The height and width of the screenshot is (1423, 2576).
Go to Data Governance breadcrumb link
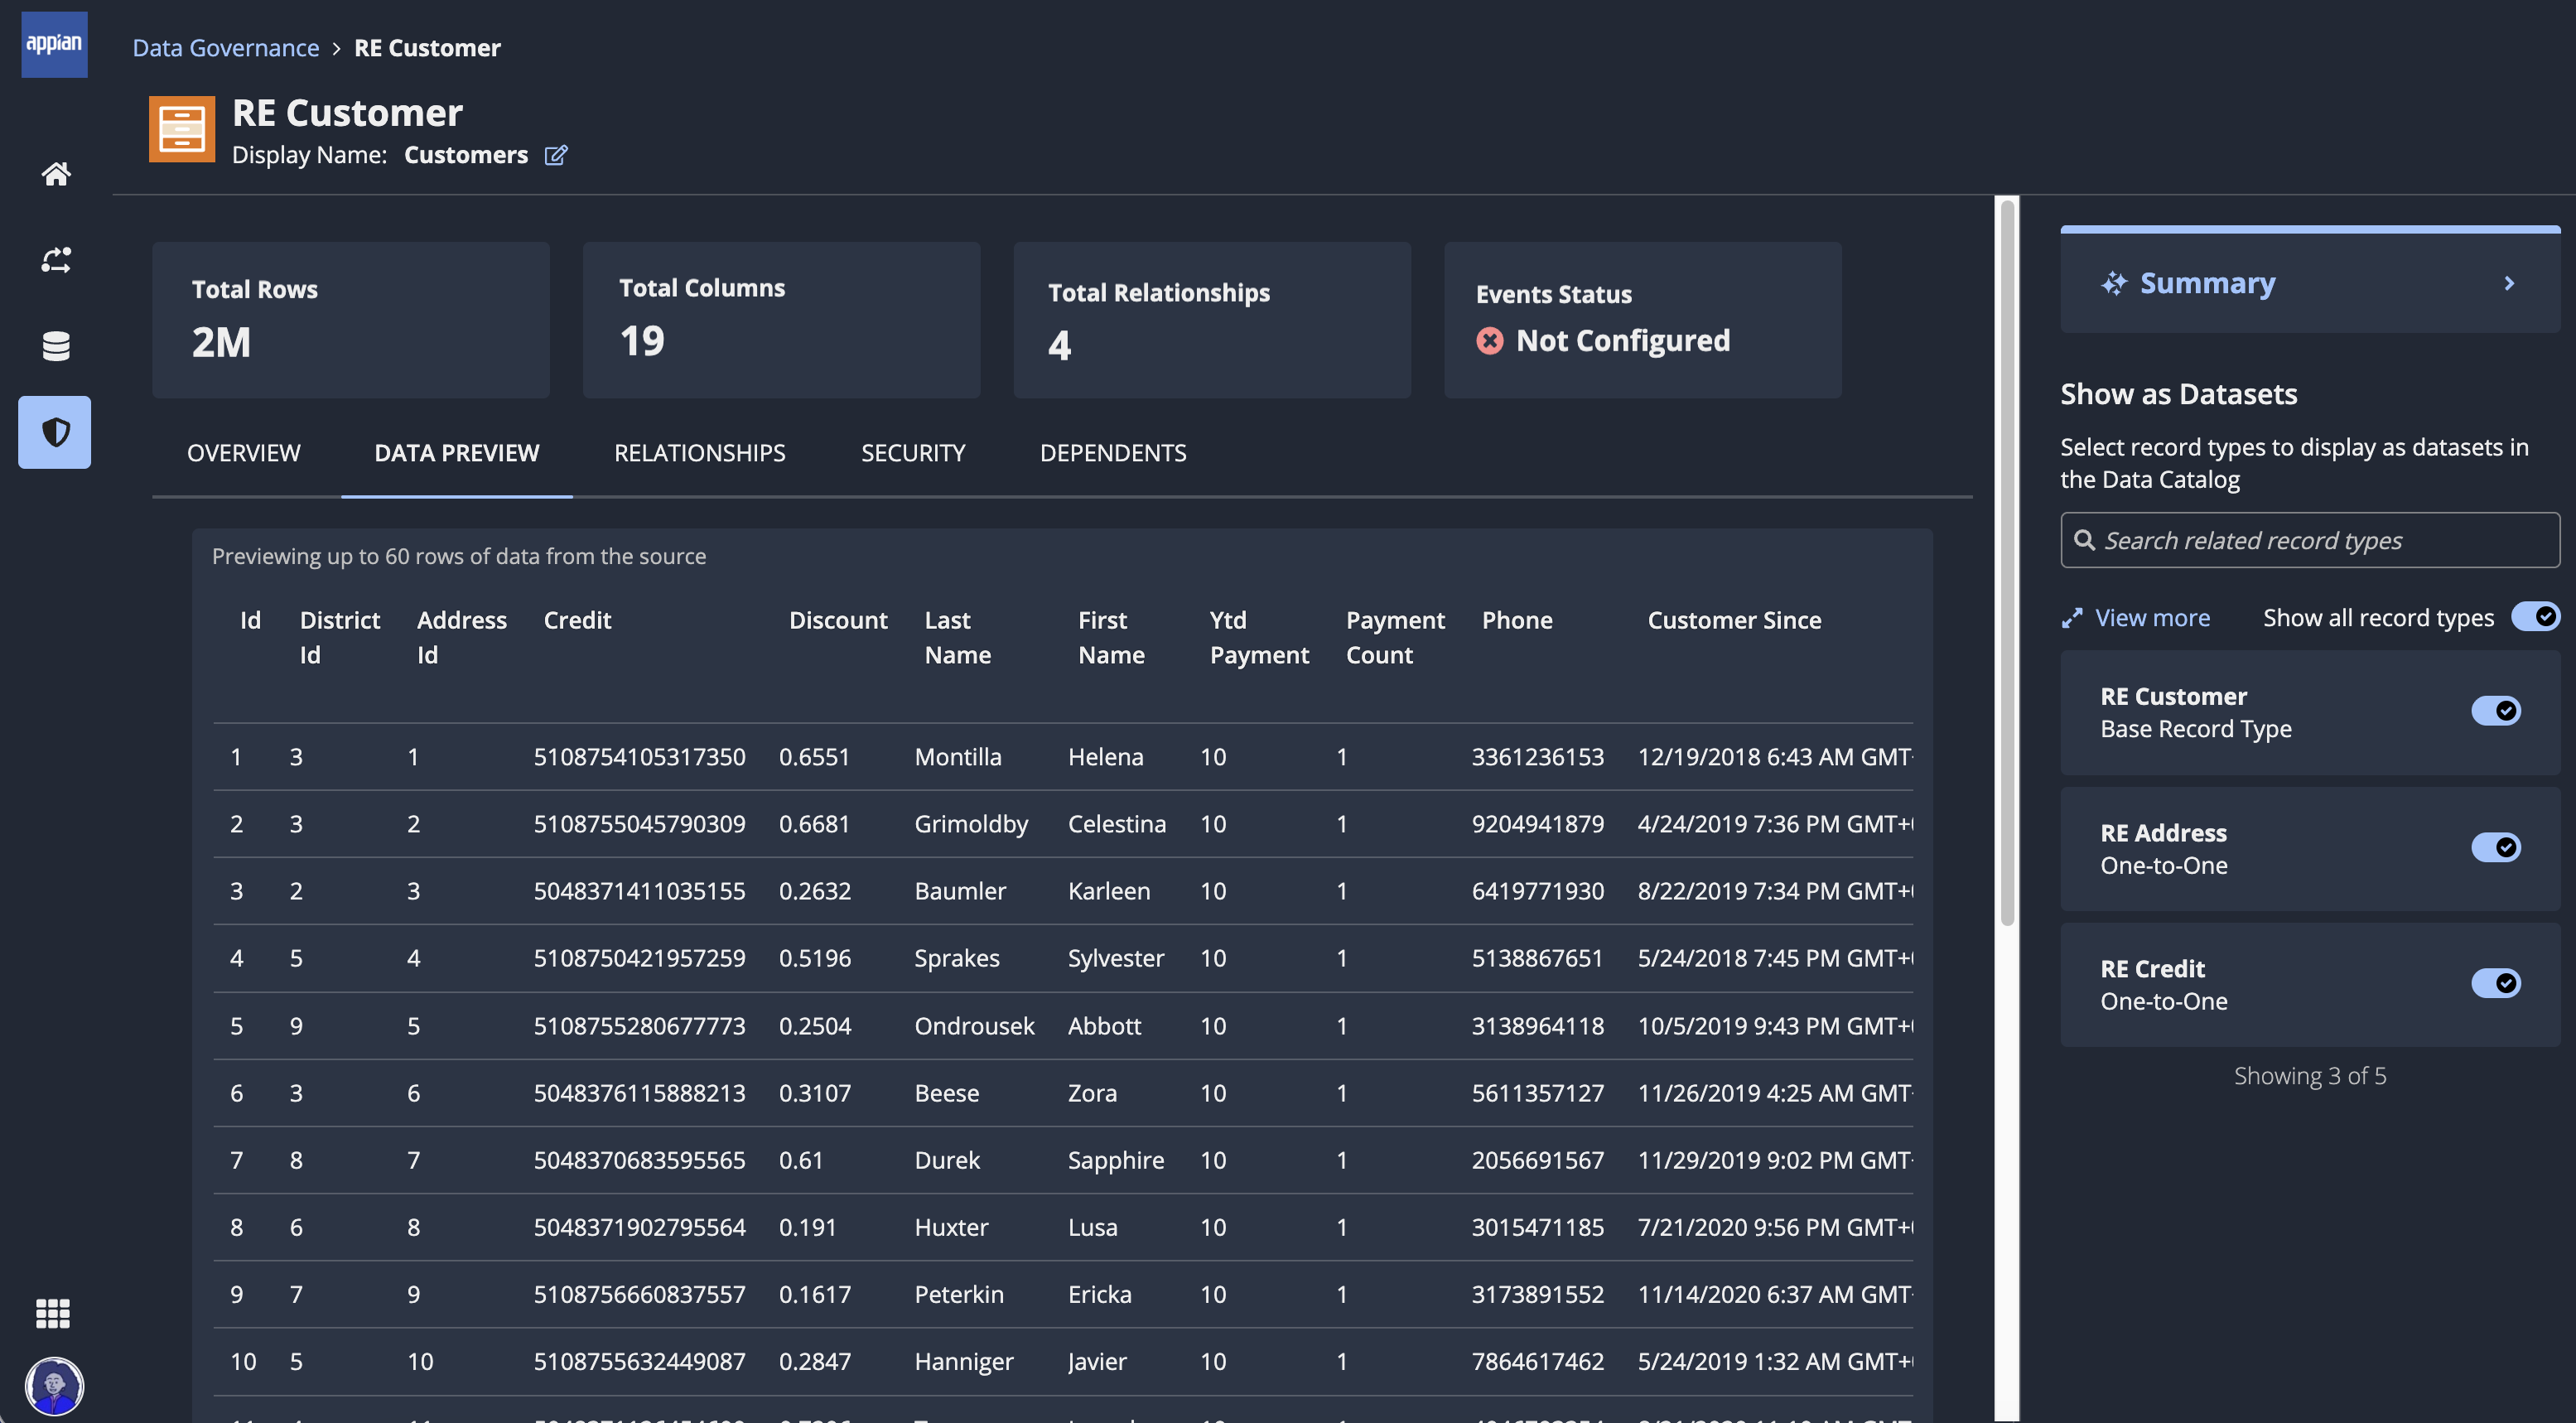point(226,48)
